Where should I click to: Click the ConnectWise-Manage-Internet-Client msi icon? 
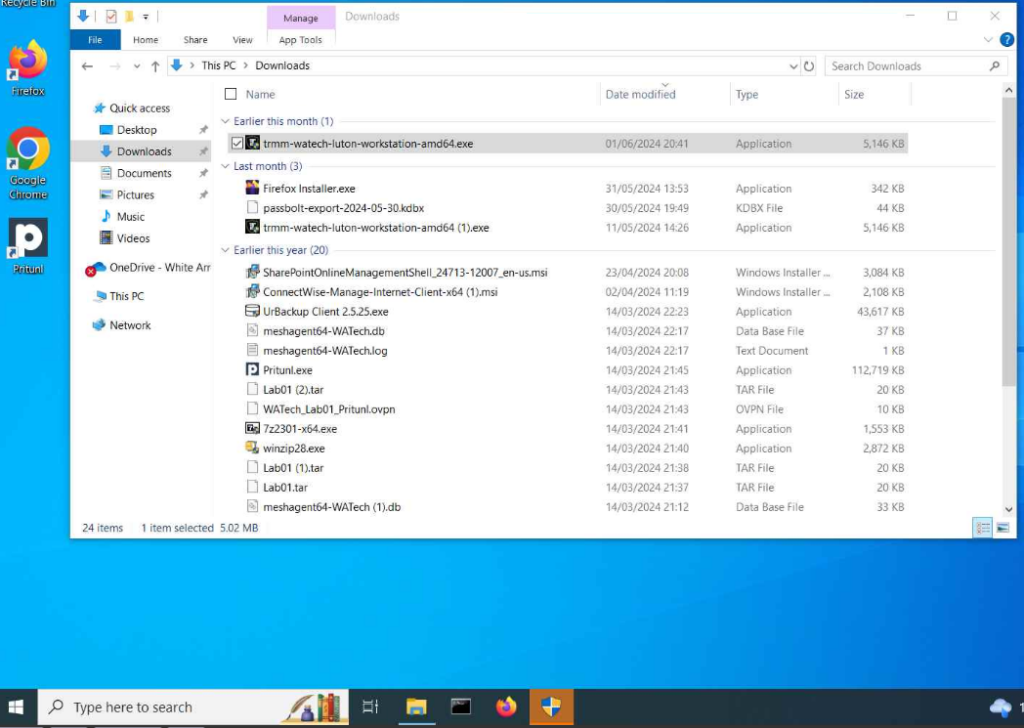coord(252,291)
